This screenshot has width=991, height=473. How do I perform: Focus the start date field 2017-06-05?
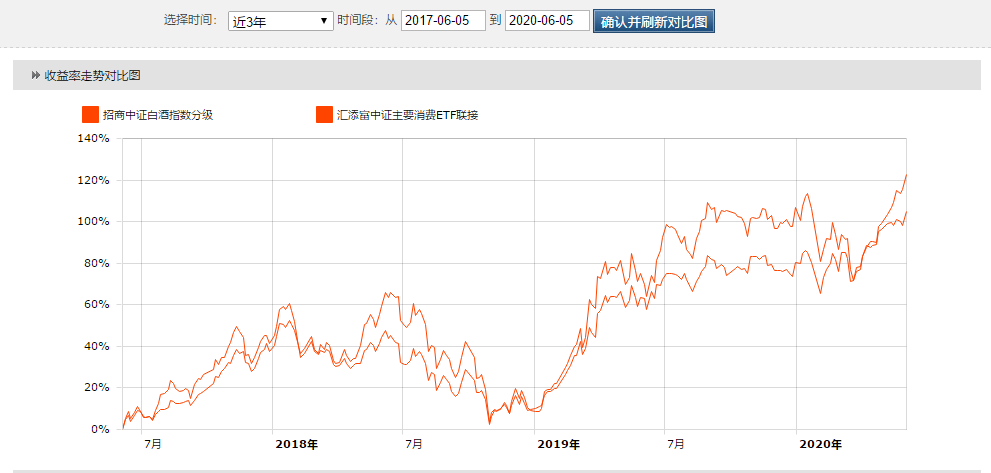point(443,21)
